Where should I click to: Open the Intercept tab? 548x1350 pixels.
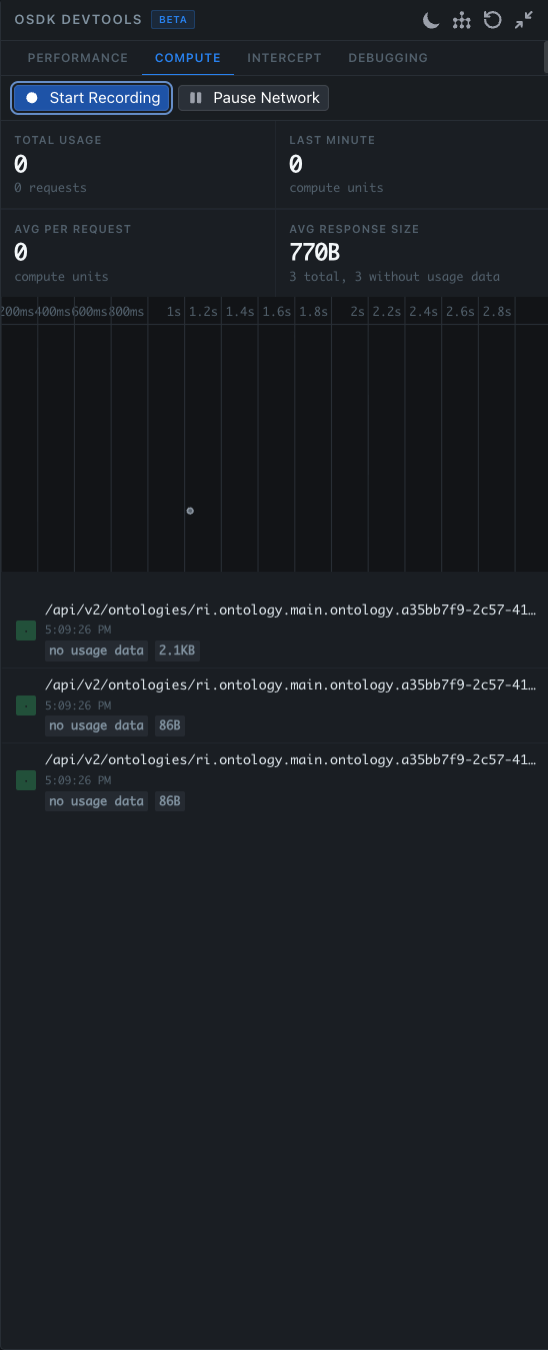285,58
